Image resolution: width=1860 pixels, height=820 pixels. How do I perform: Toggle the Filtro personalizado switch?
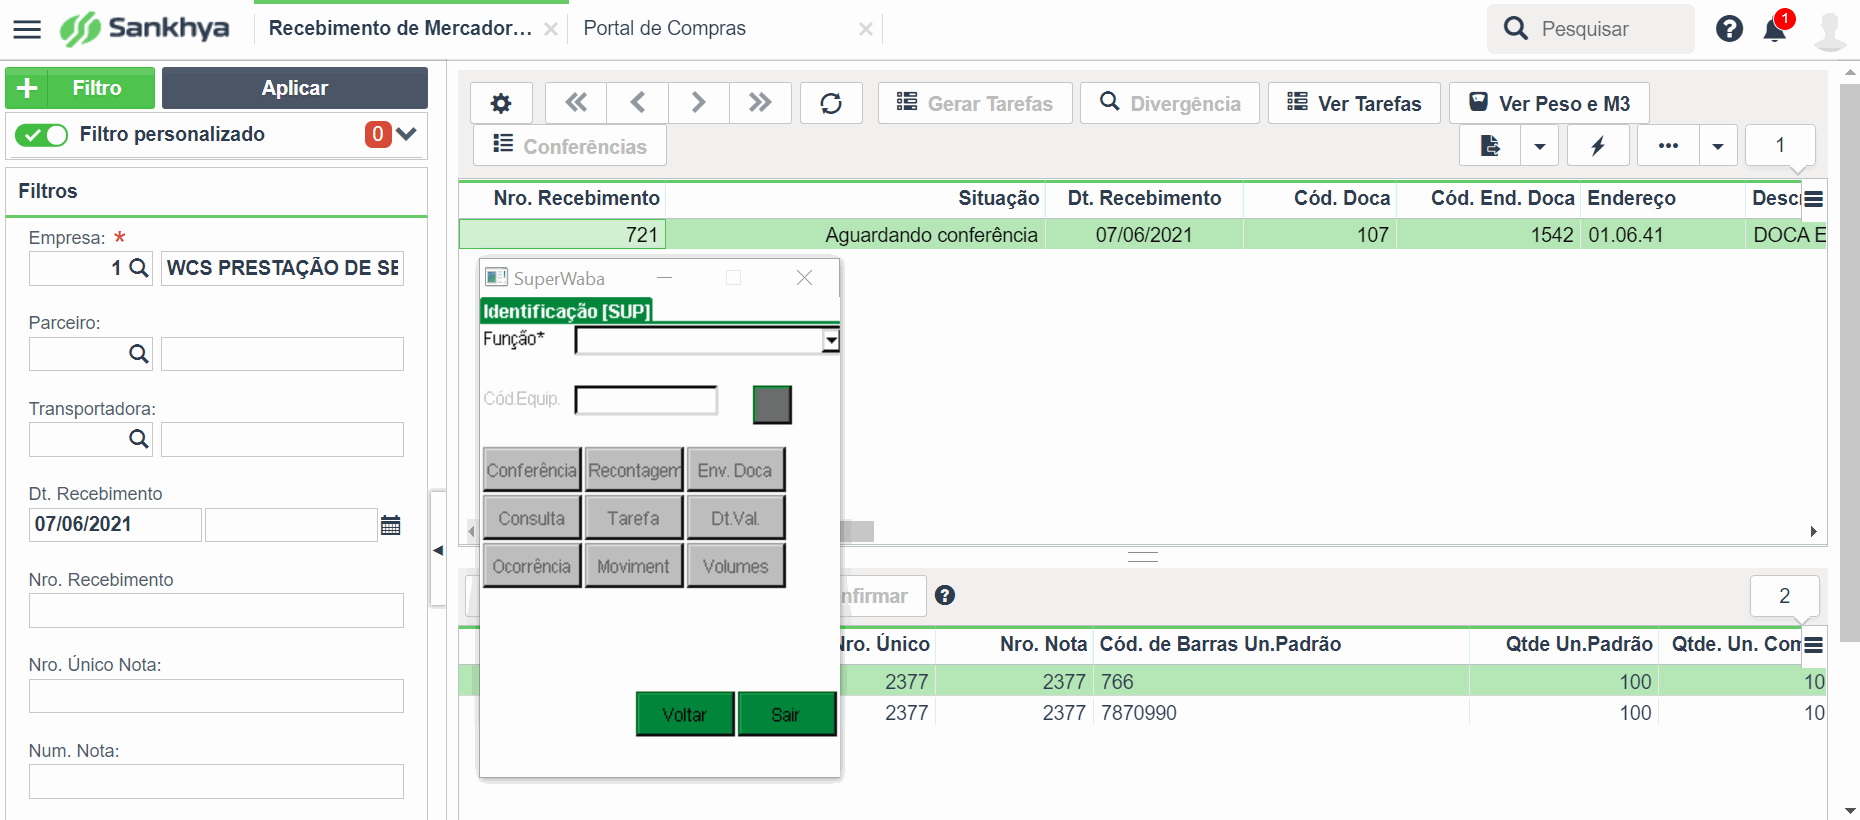tap(42, 135)
